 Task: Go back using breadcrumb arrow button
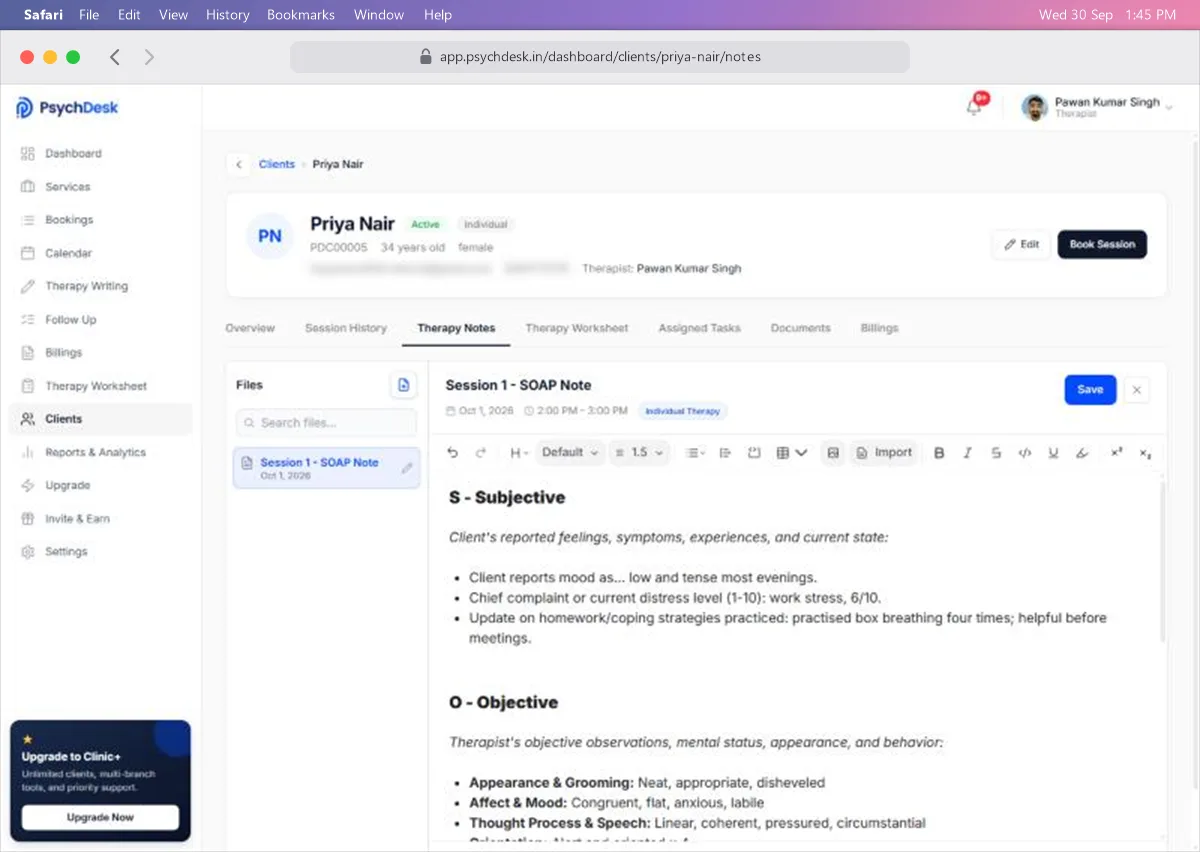click(x=238, y=164)
